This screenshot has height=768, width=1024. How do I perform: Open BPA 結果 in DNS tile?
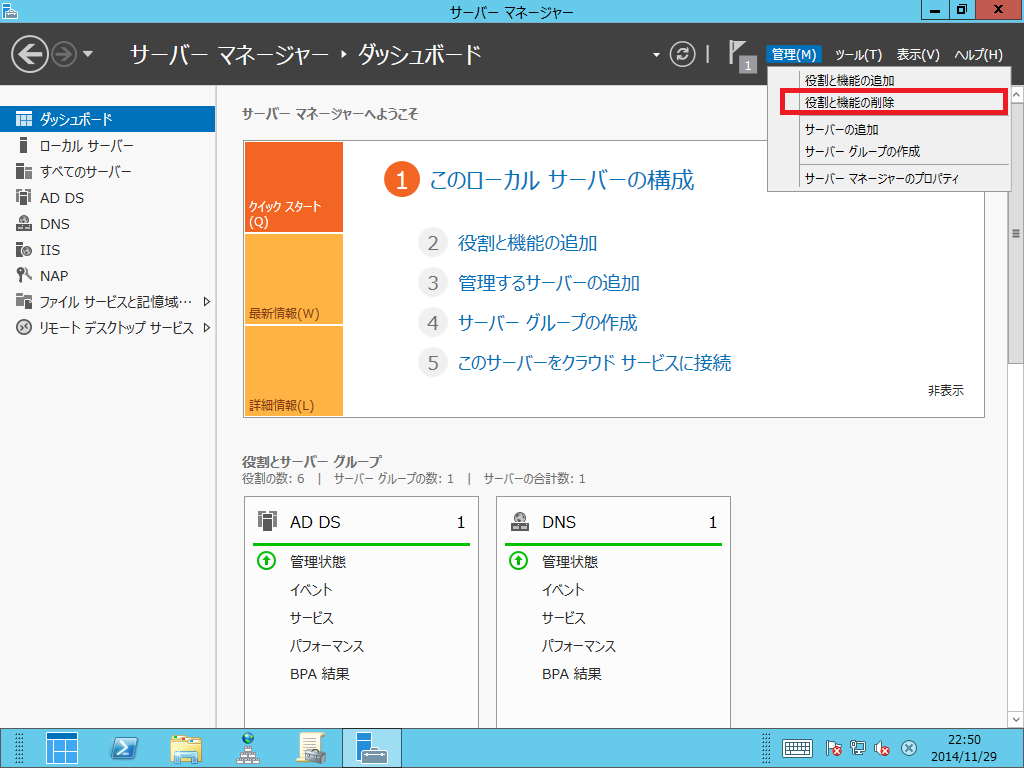click(x=572, y=674)
